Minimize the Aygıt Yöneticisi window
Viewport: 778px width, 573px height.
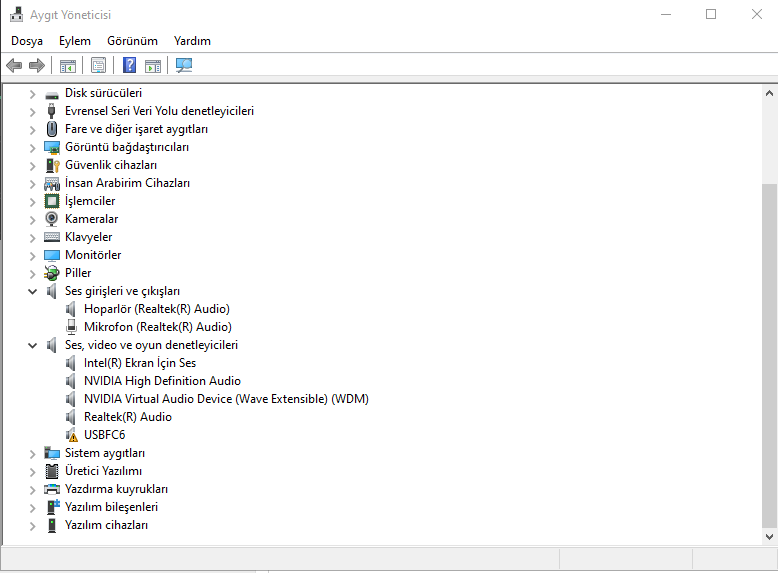click(x=666, y=14)
